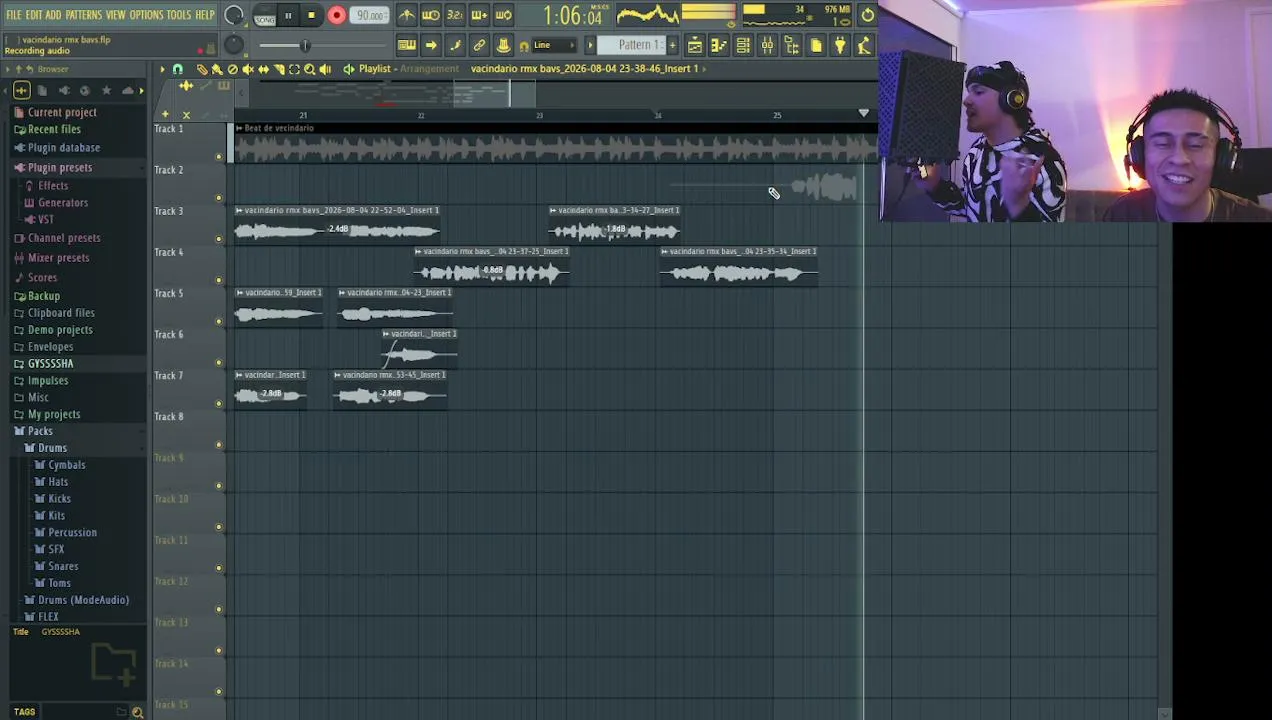Open the OPTIONS menu
This screenshot has width=1272, height=720.
pos(146,15)
